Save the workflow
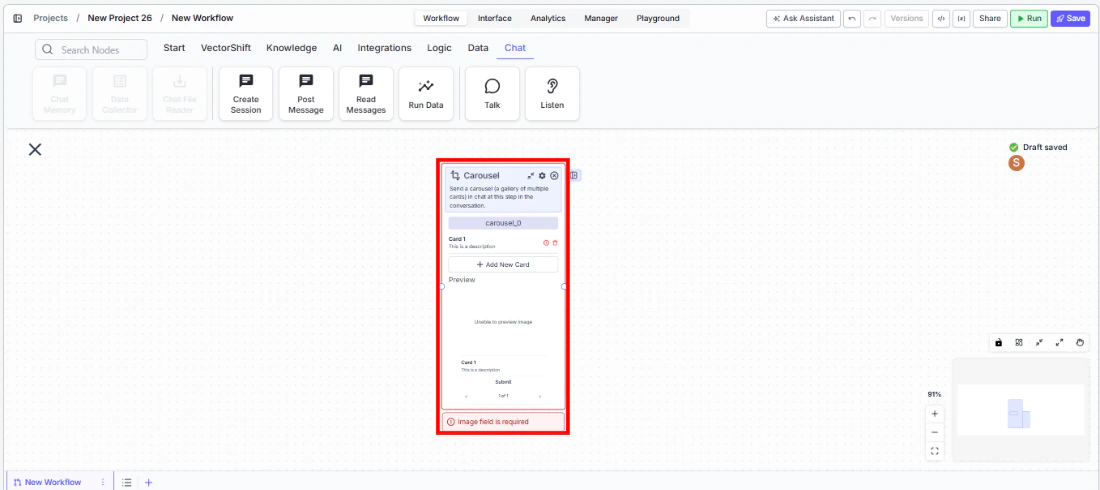 [1070, 19]
